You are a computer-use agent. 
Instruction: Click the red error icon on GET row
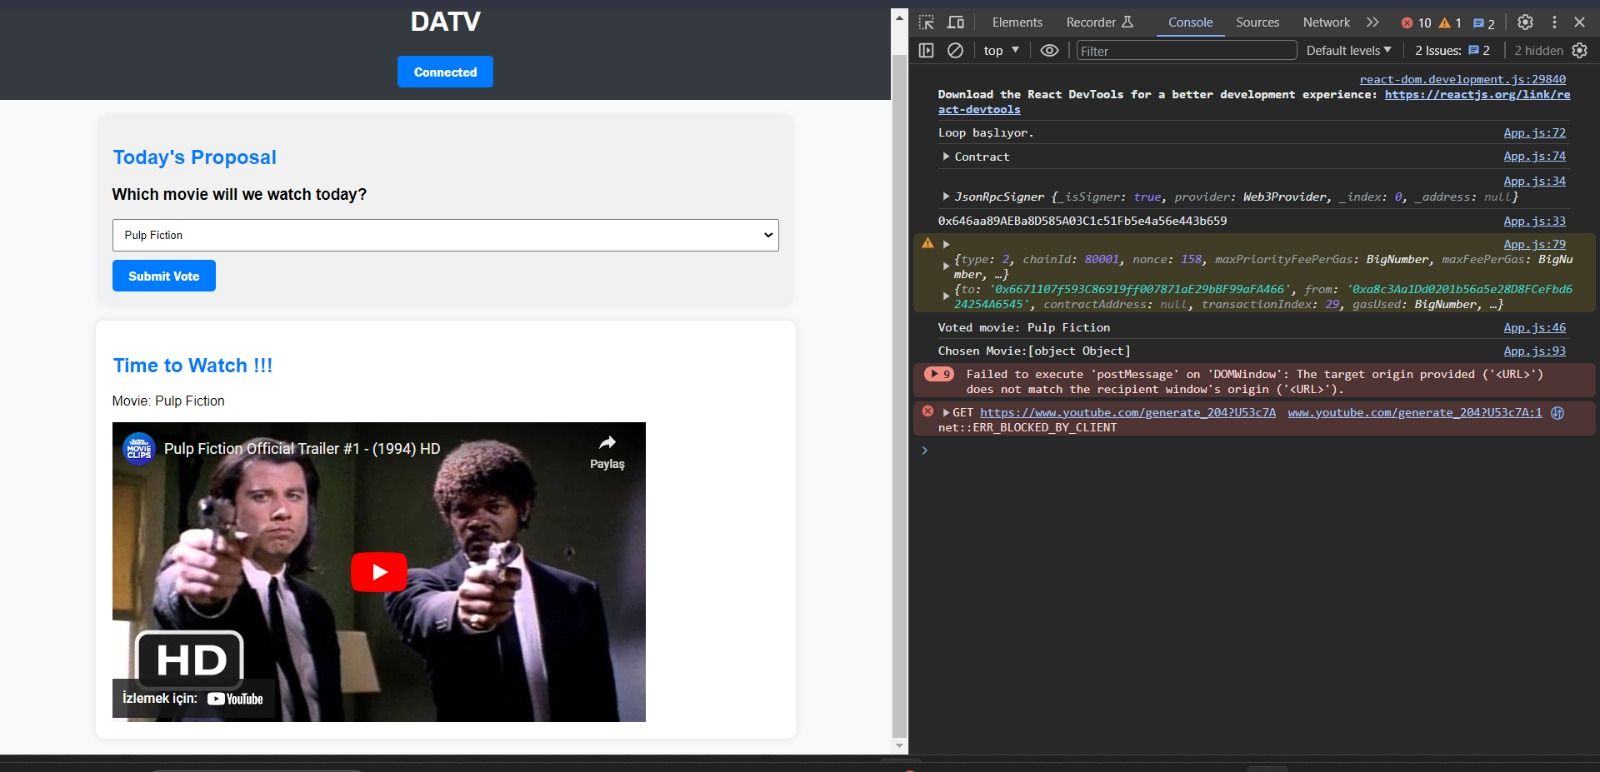[927, 411]
